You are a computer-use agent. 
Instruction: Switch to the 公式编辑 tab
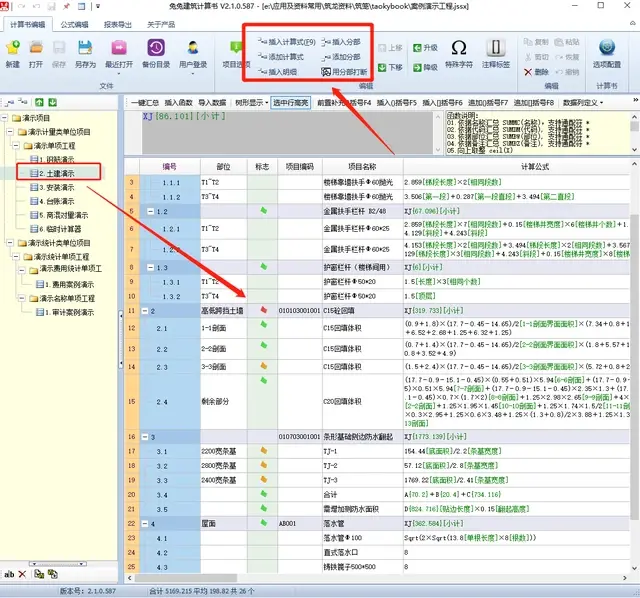coord(74,23)
